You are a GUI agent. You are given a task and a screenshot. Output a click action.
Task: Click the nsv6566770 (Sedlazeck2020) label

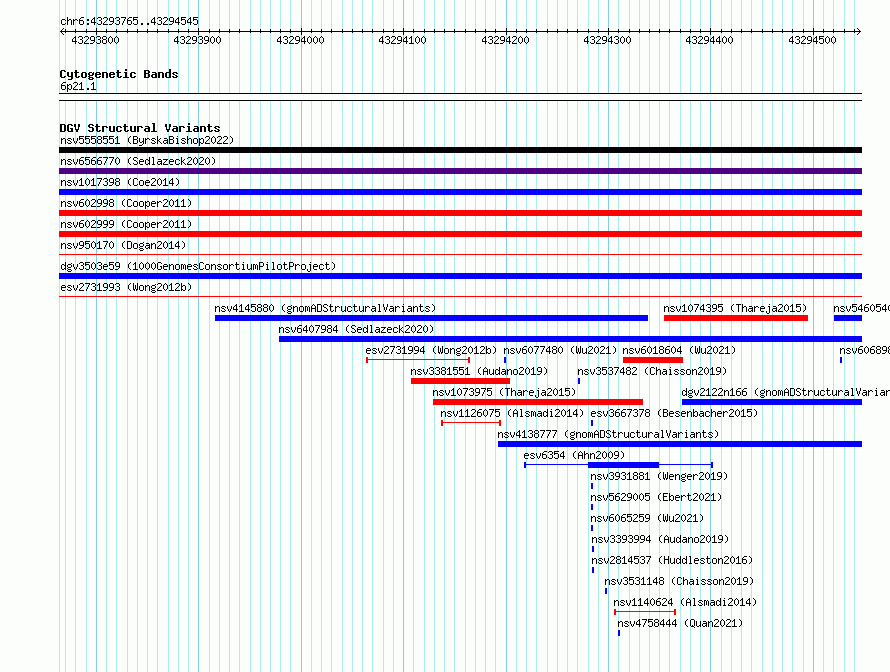[138, 161]
